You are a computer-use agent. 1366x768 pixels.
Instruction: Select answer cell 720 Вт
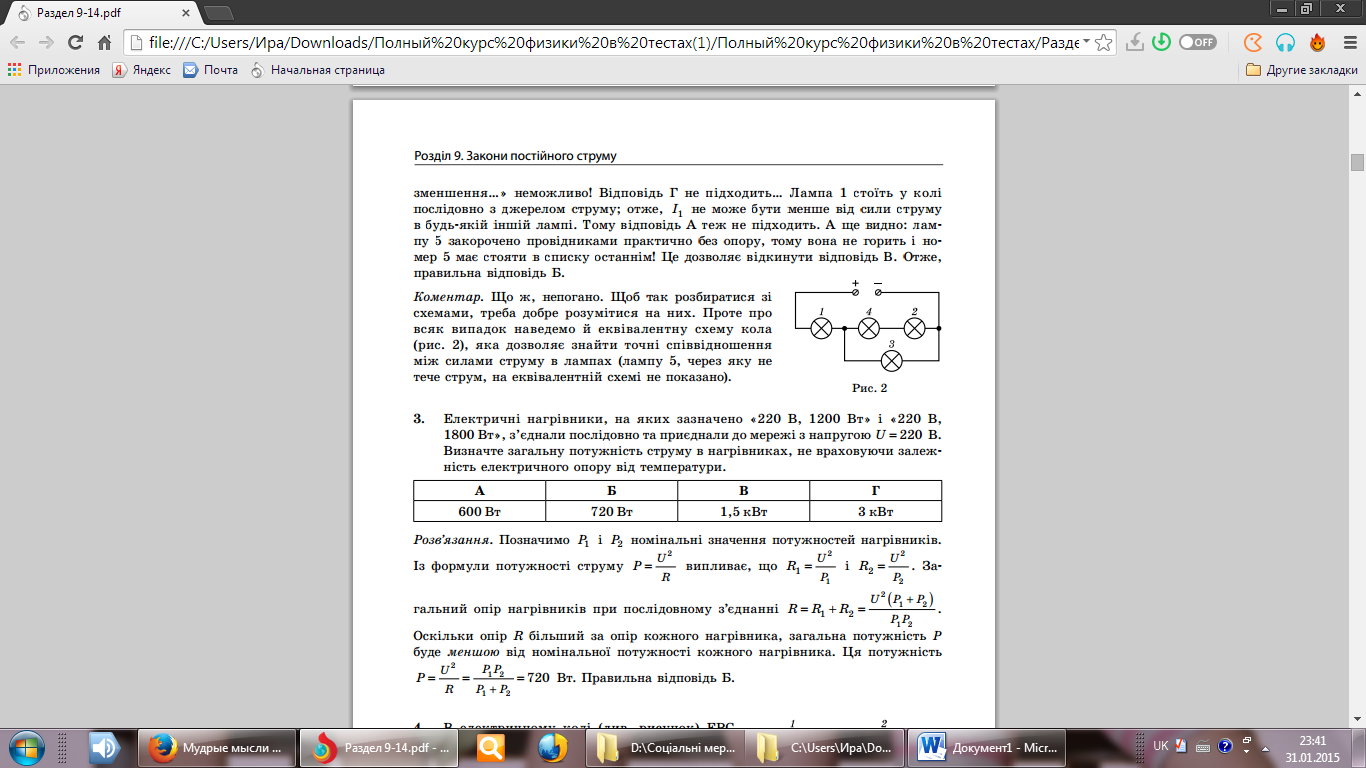point(612,511)
